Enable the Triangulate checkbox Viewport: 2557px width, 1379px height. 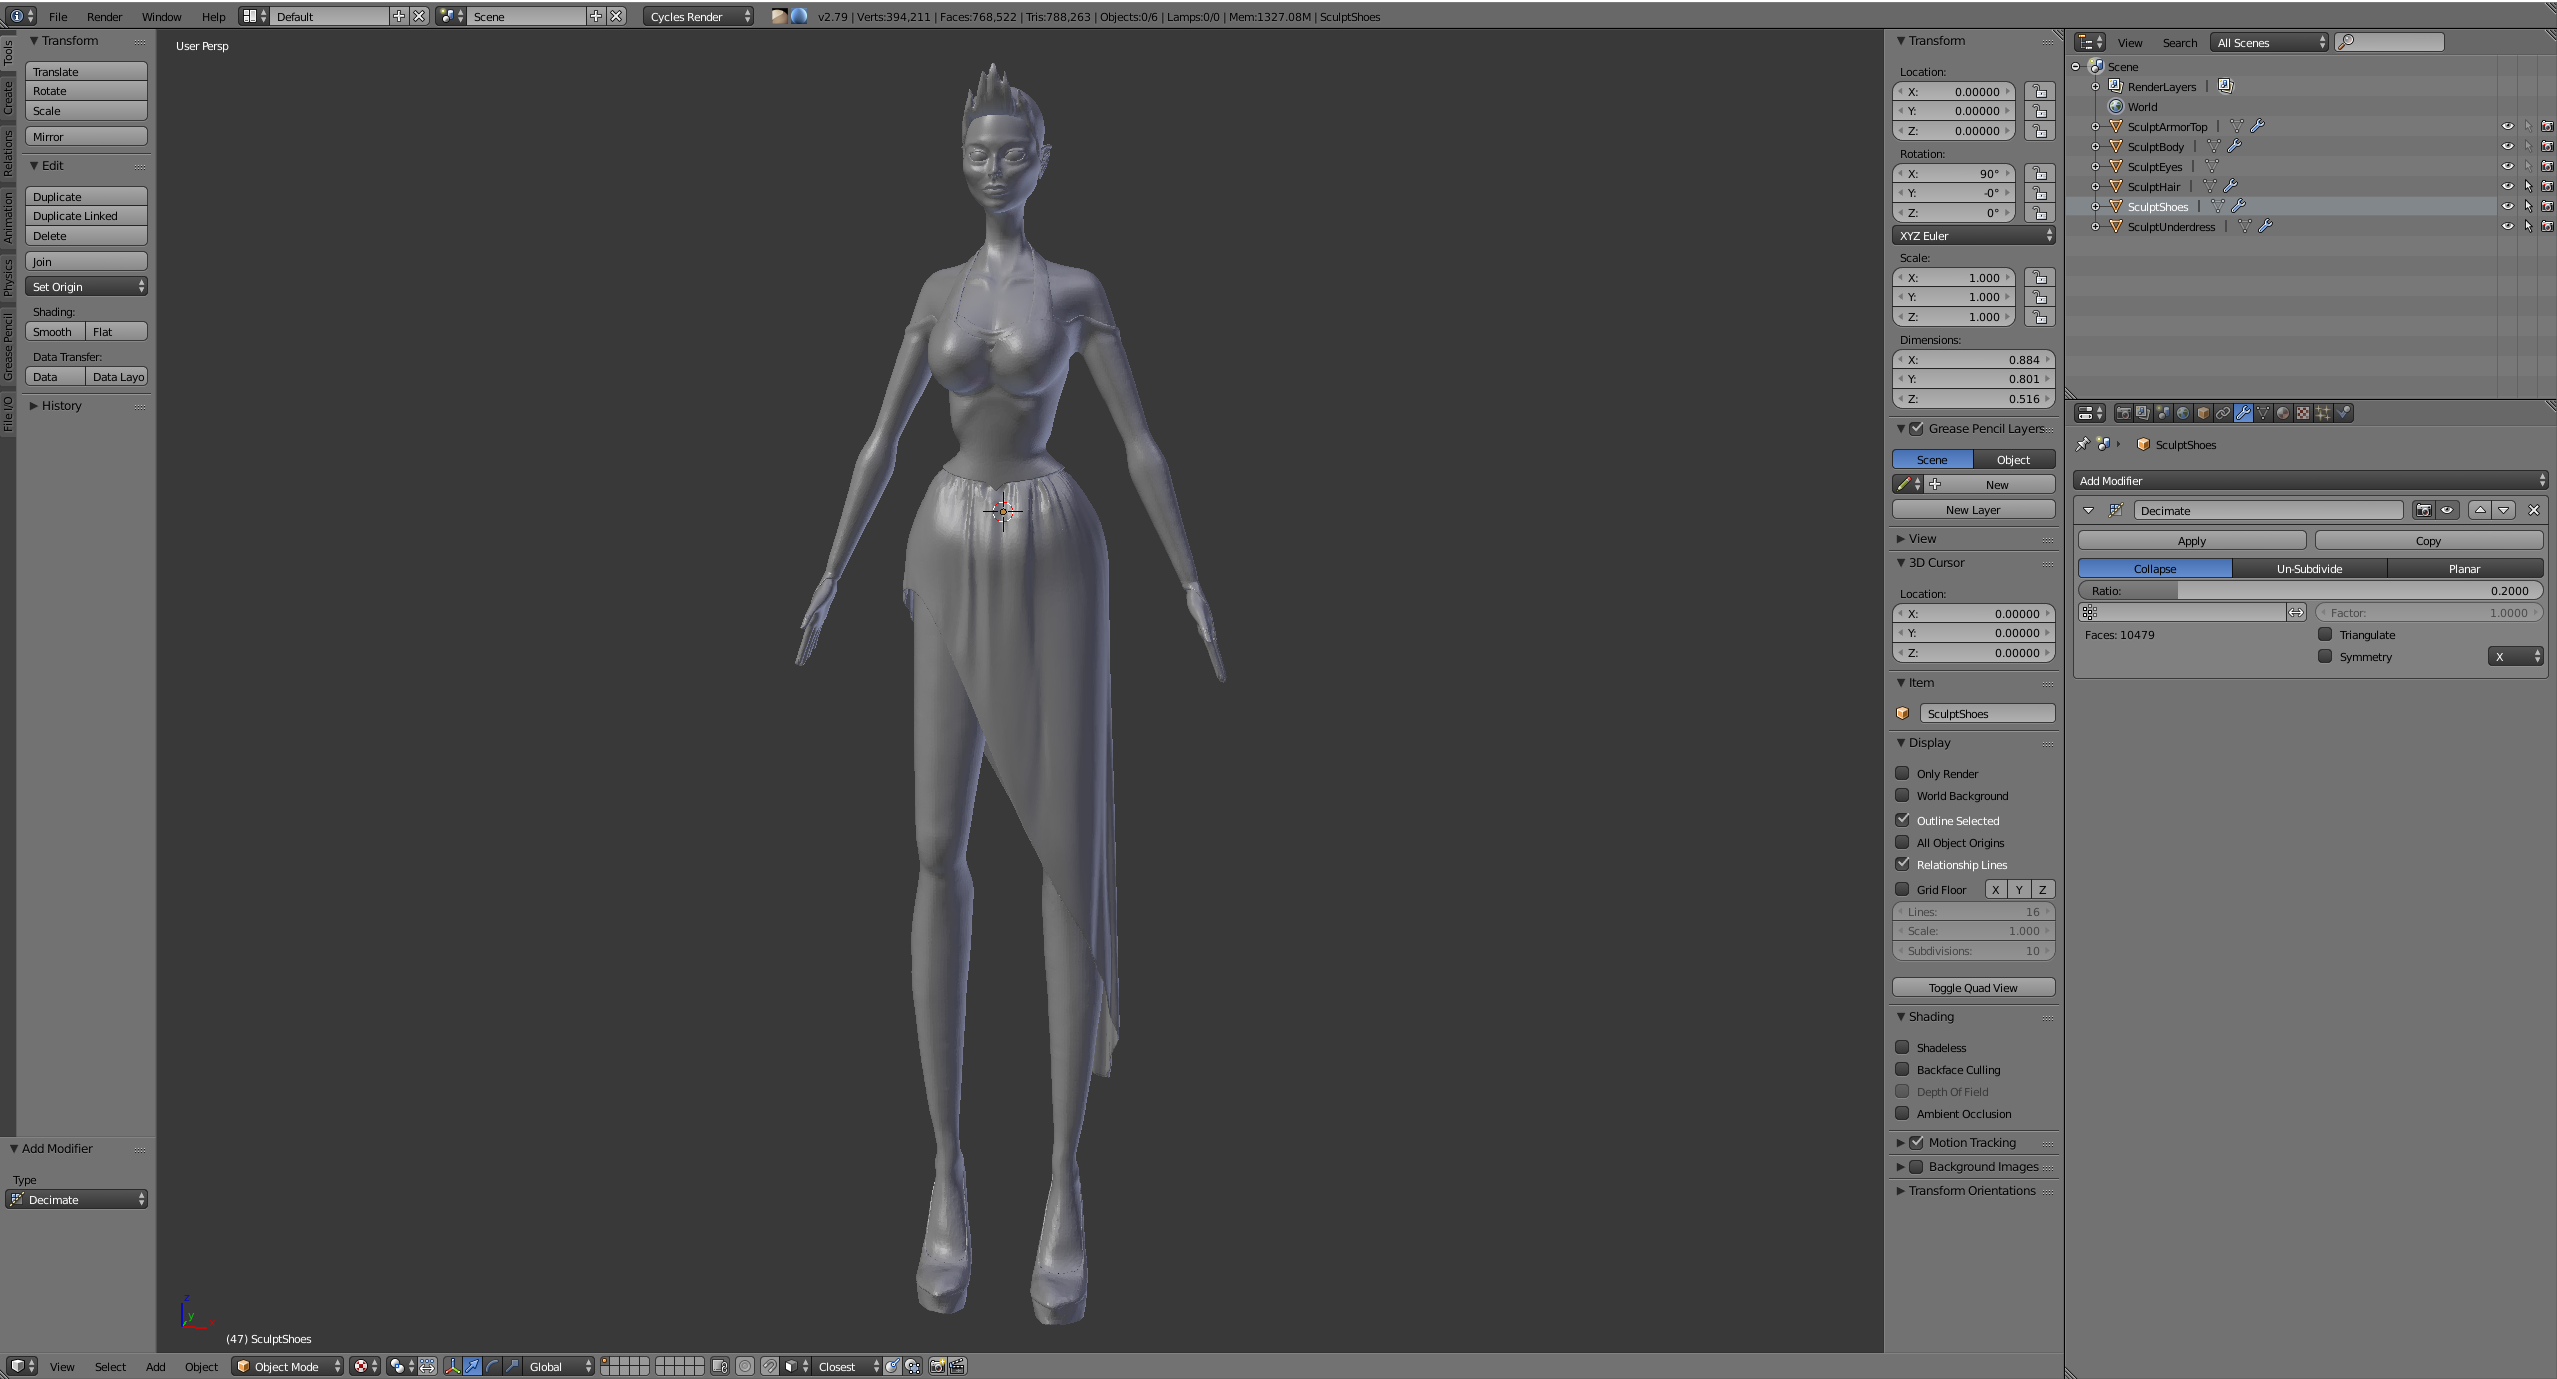coord(2325,634)
